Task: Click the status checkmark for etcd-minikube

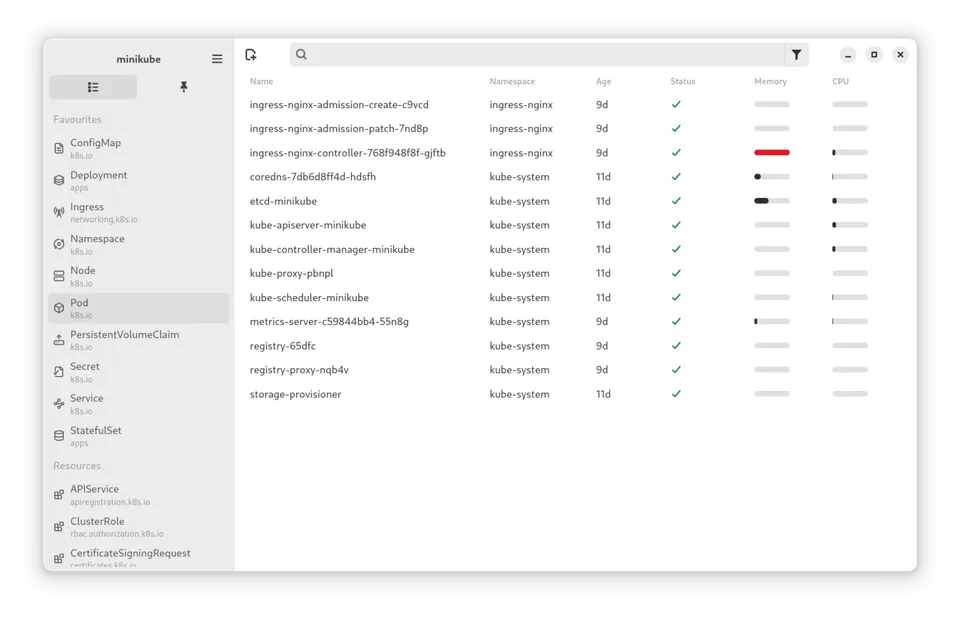Action: [x=676, y=201]
